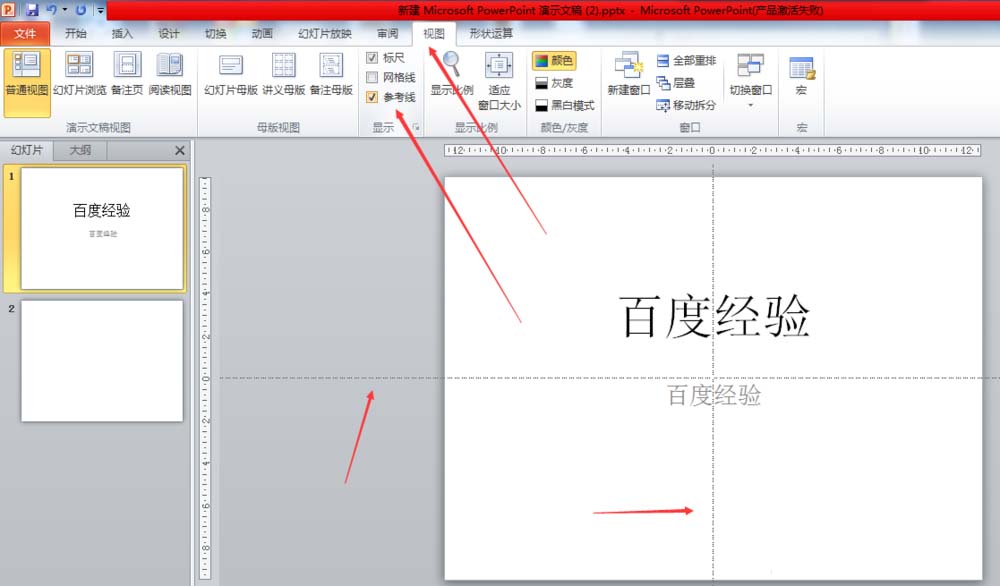1000x586 pixels.
Task: Click the vertical ruler beside the slide
Action: click(205, 378)
